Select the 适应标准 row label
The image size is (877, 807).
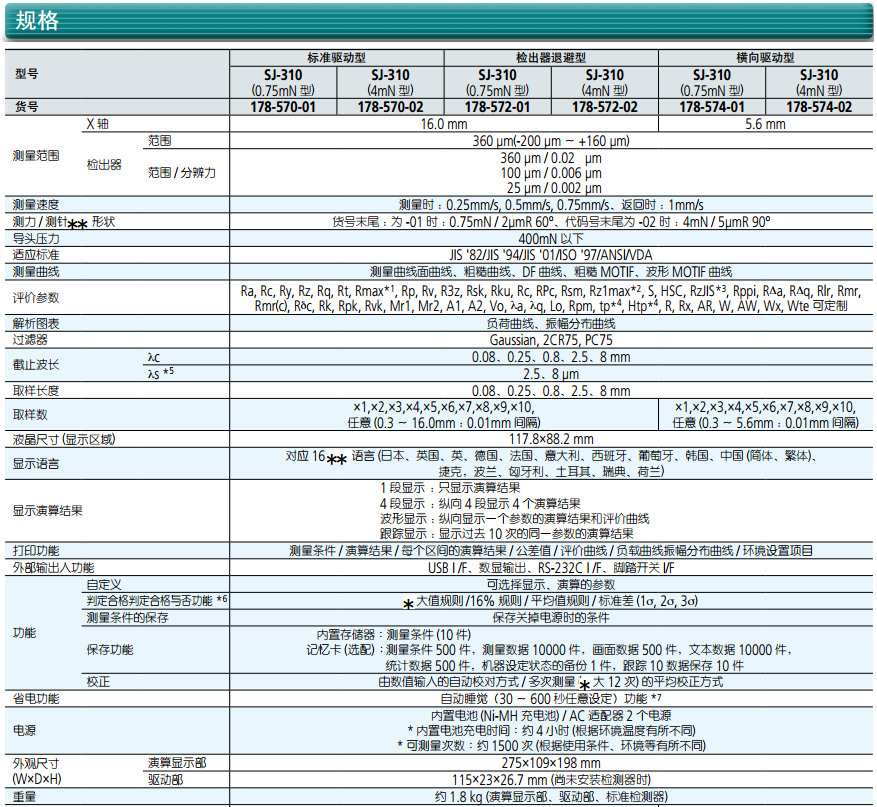pos(36,255)
